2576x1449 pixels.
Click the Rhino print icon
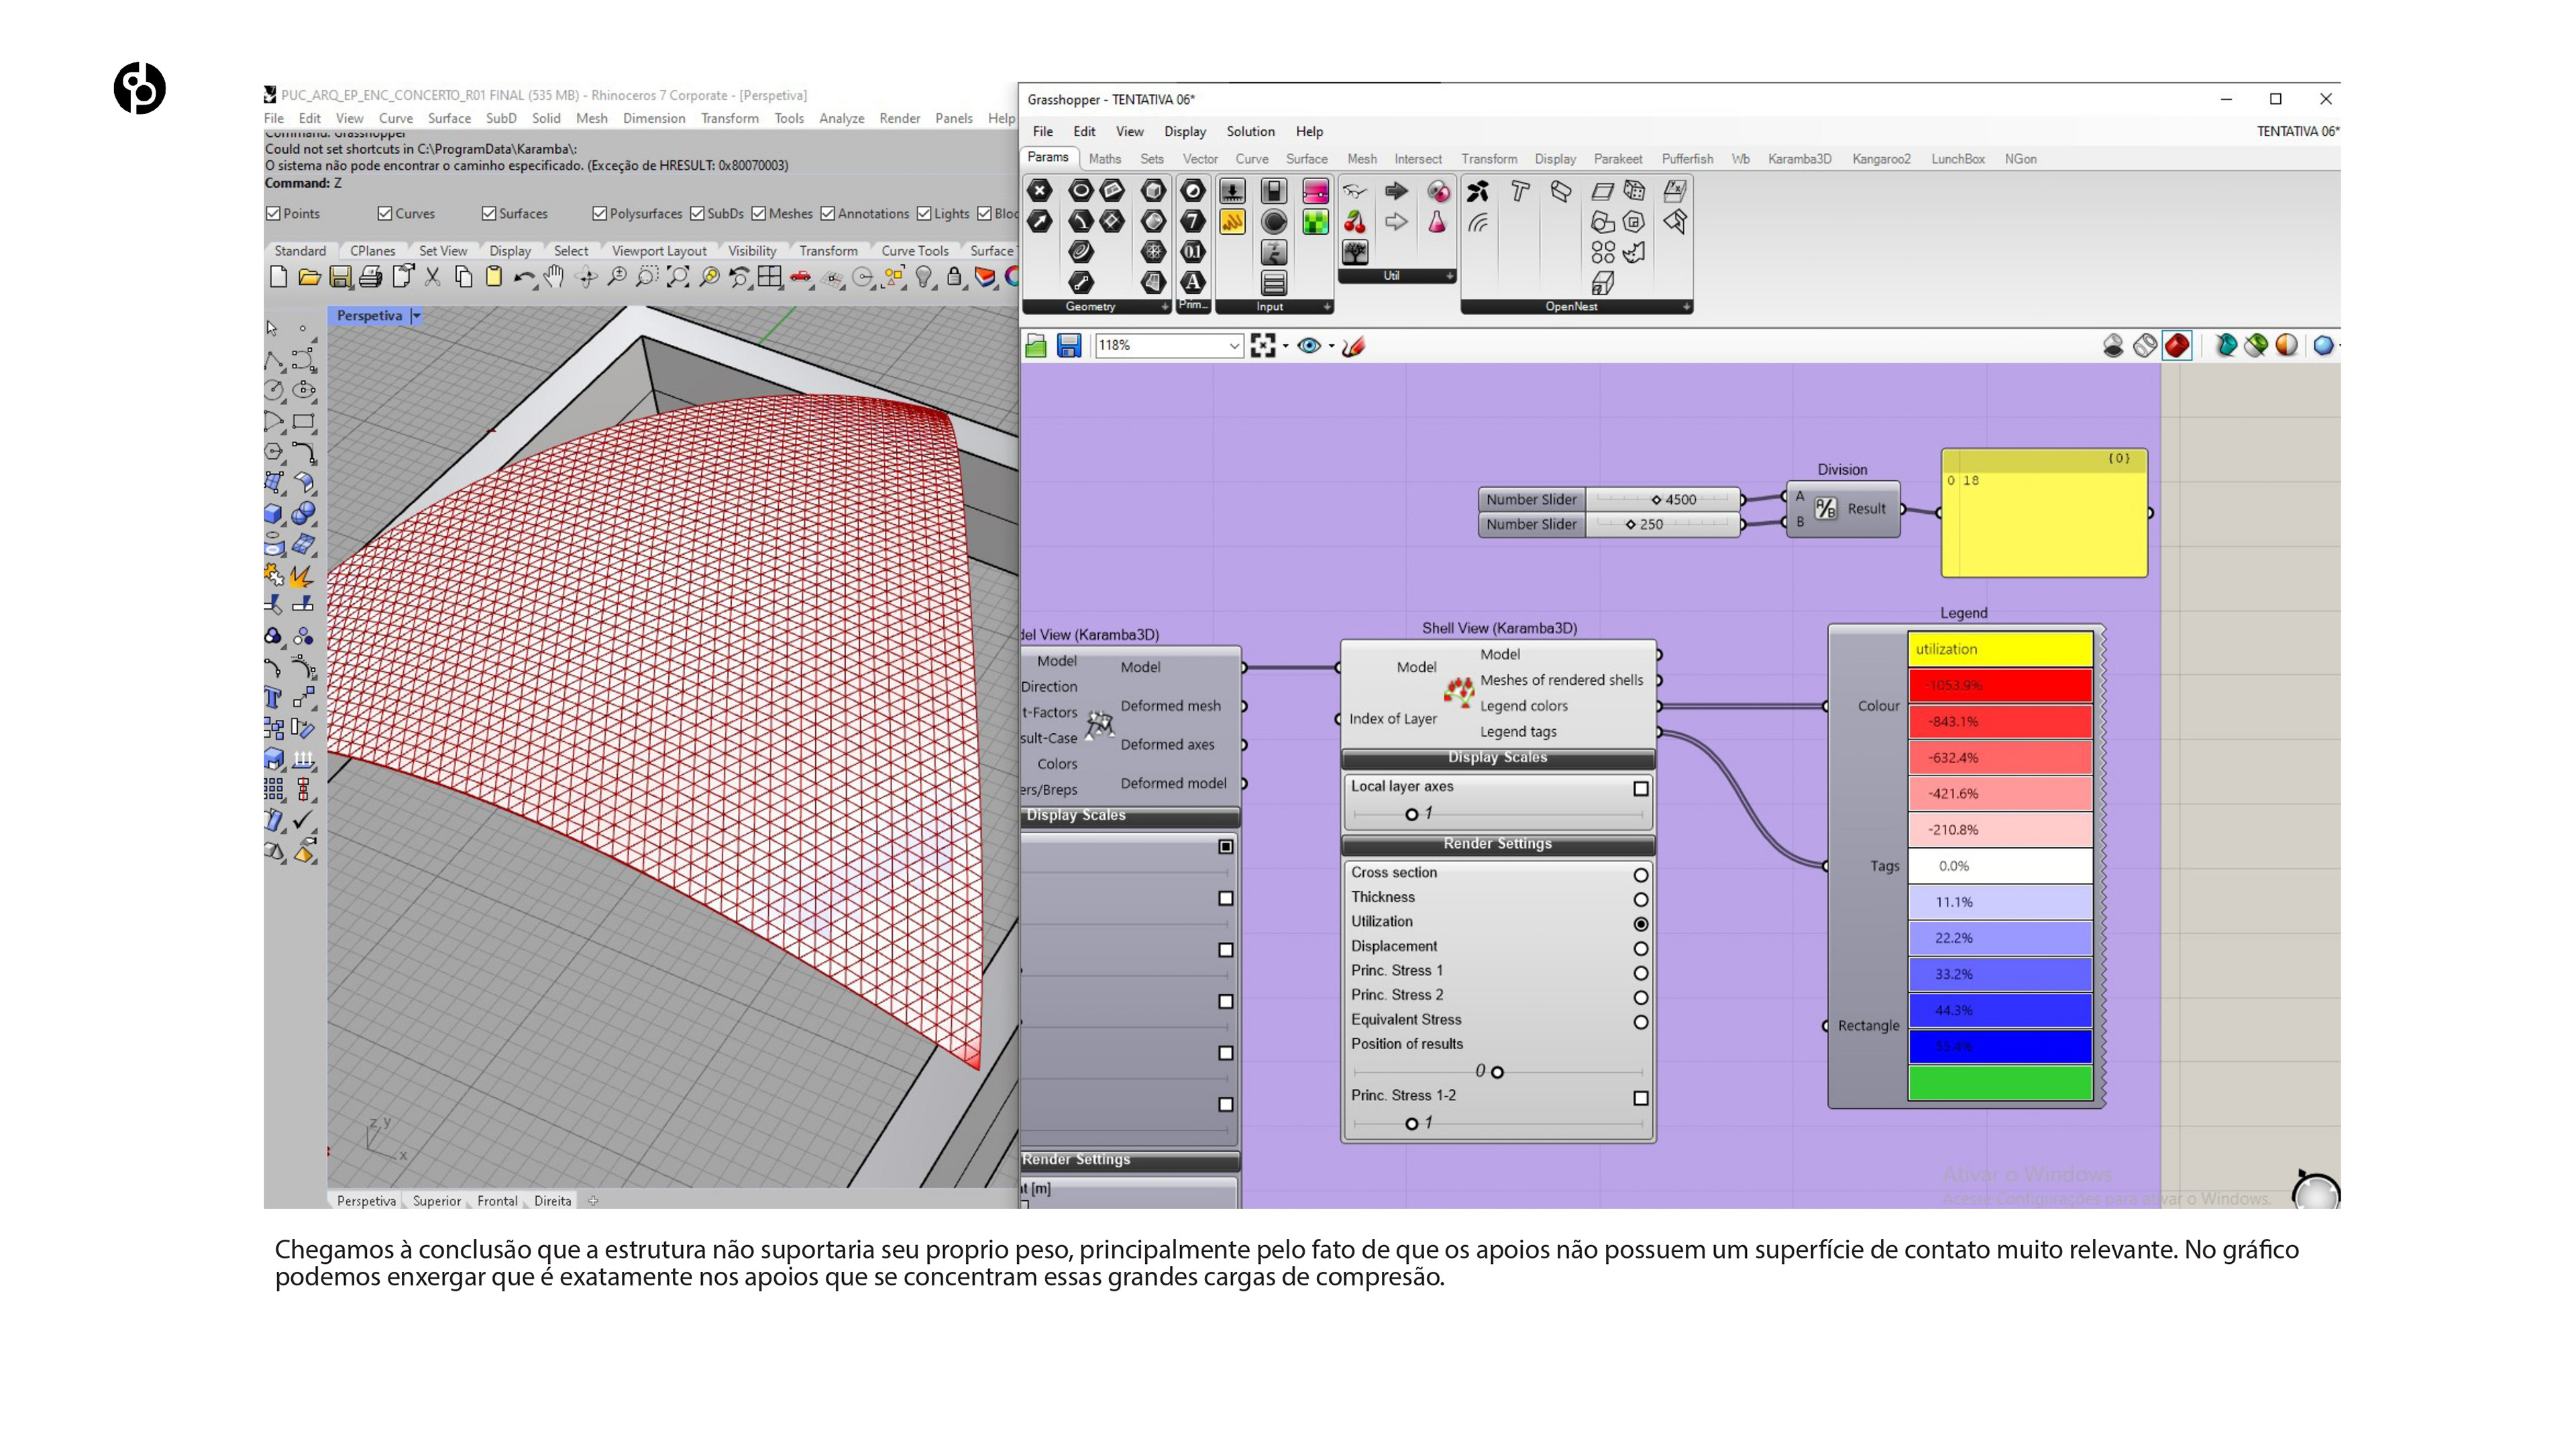371,277
